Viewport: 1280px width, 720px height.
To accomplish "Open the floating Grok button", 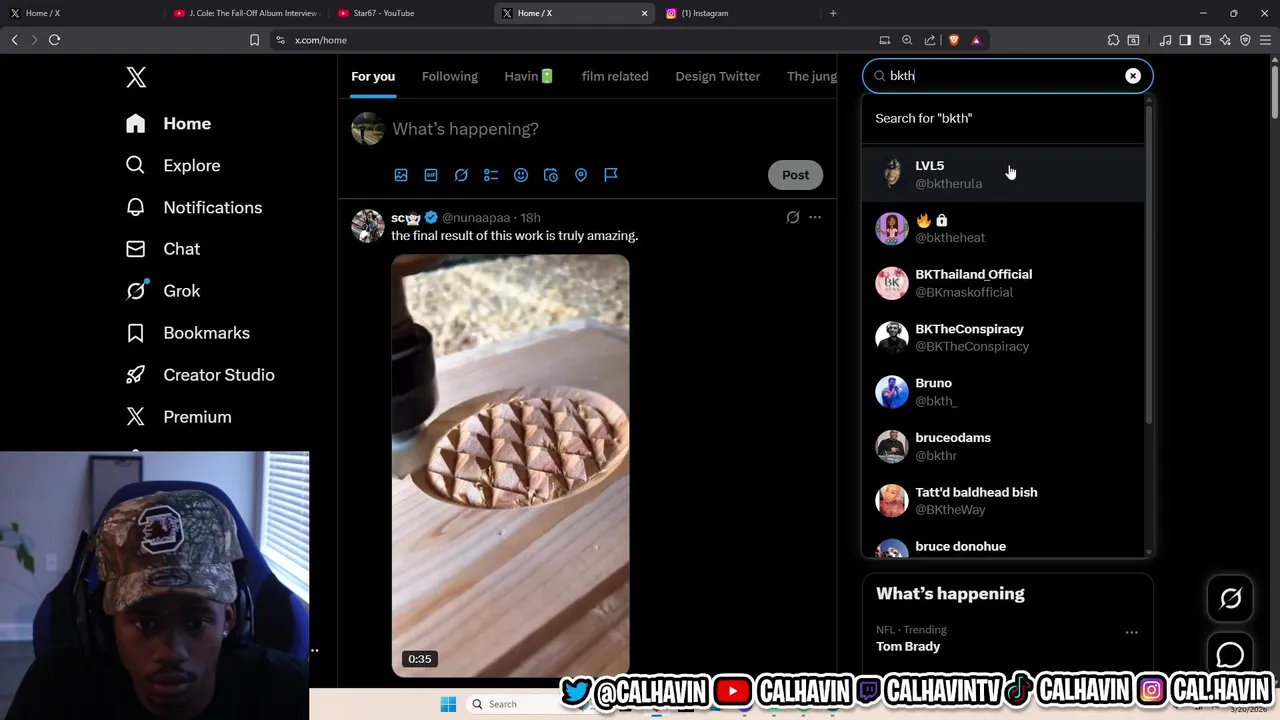I will [x=1230, y=599].
